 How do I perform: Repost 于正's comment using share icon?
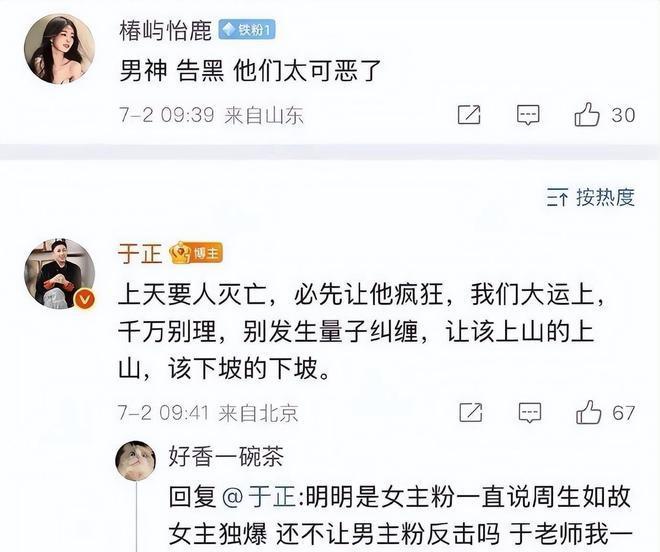point(471,412)
